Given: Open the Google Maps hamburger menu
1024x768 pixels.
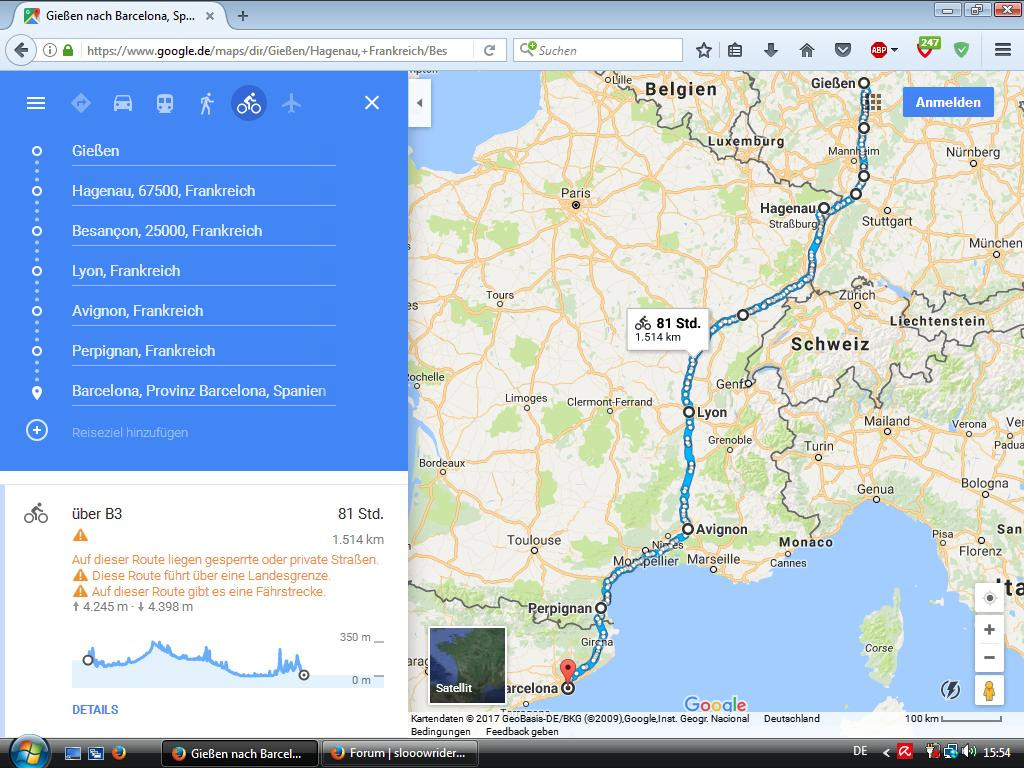Looking at the screenshot, I should [x=36, y=103].
